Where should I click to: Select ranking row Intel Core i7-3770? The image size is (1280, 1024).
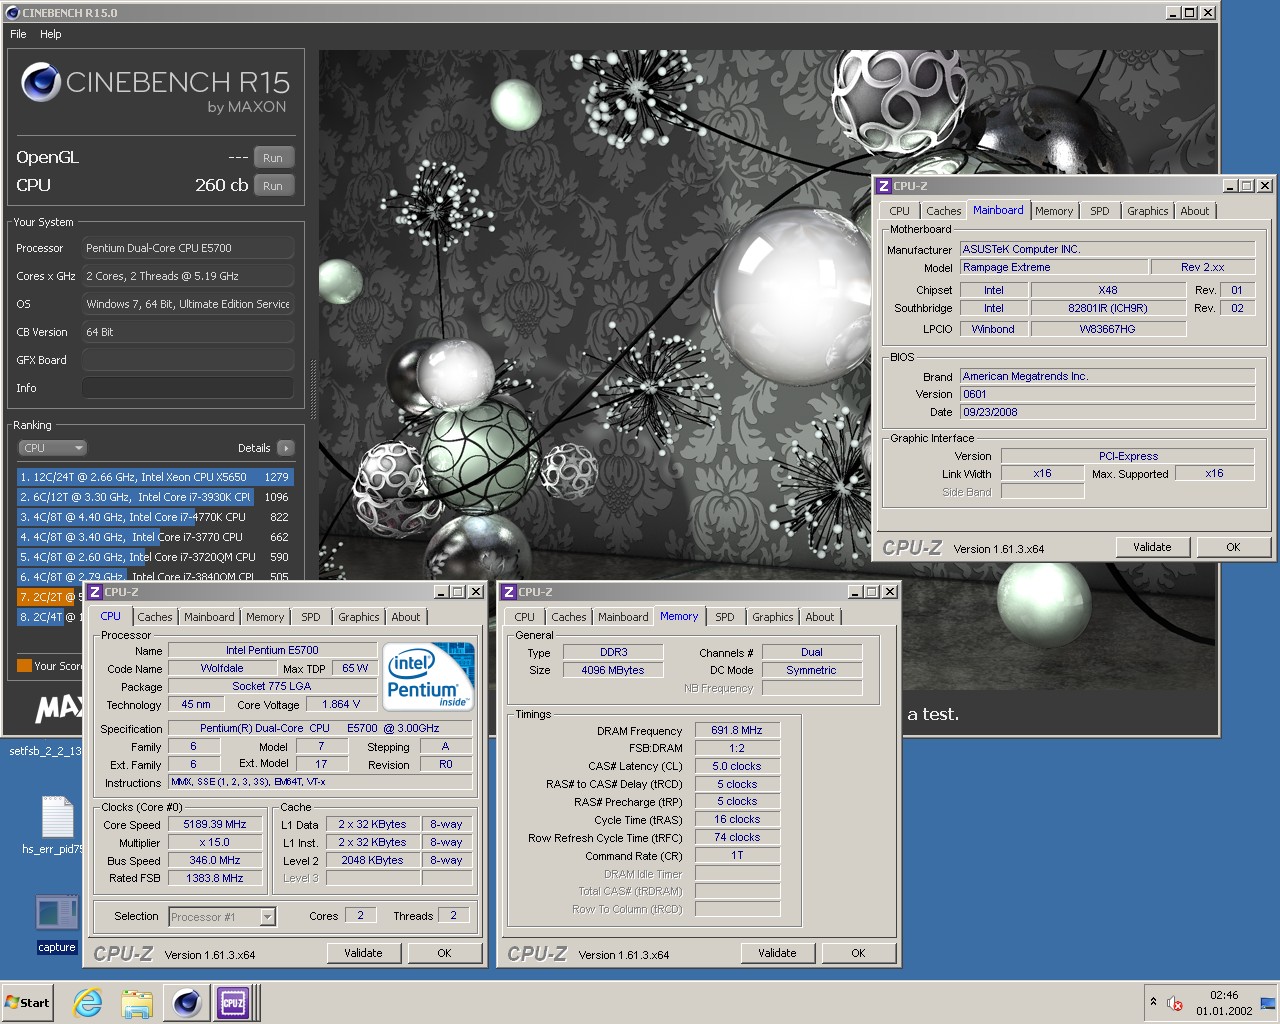[155, 537]
